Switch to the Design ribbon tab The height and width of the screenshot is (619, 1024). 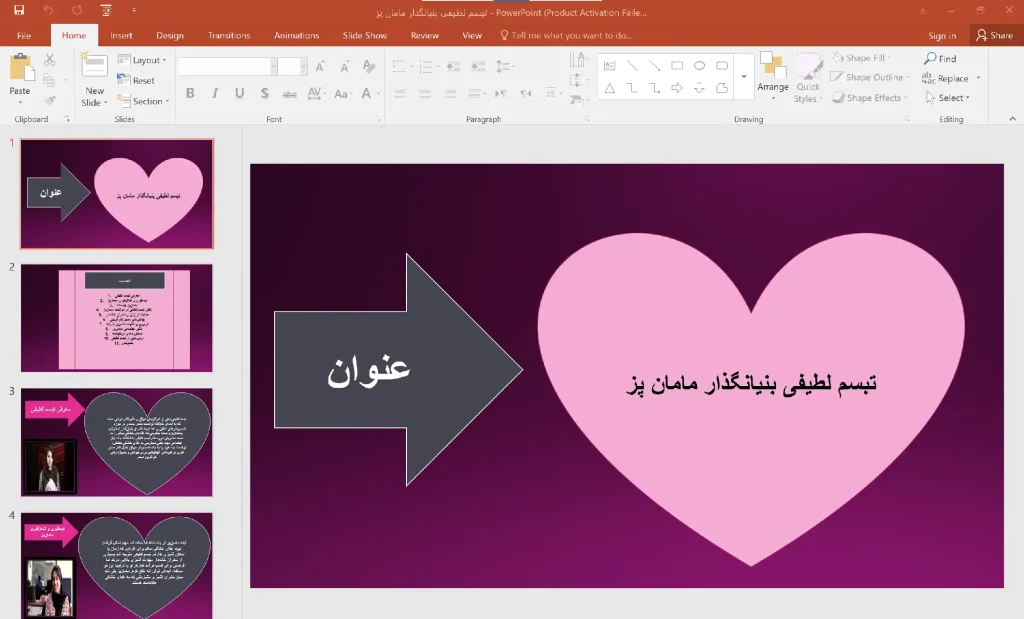coord(170,34)
